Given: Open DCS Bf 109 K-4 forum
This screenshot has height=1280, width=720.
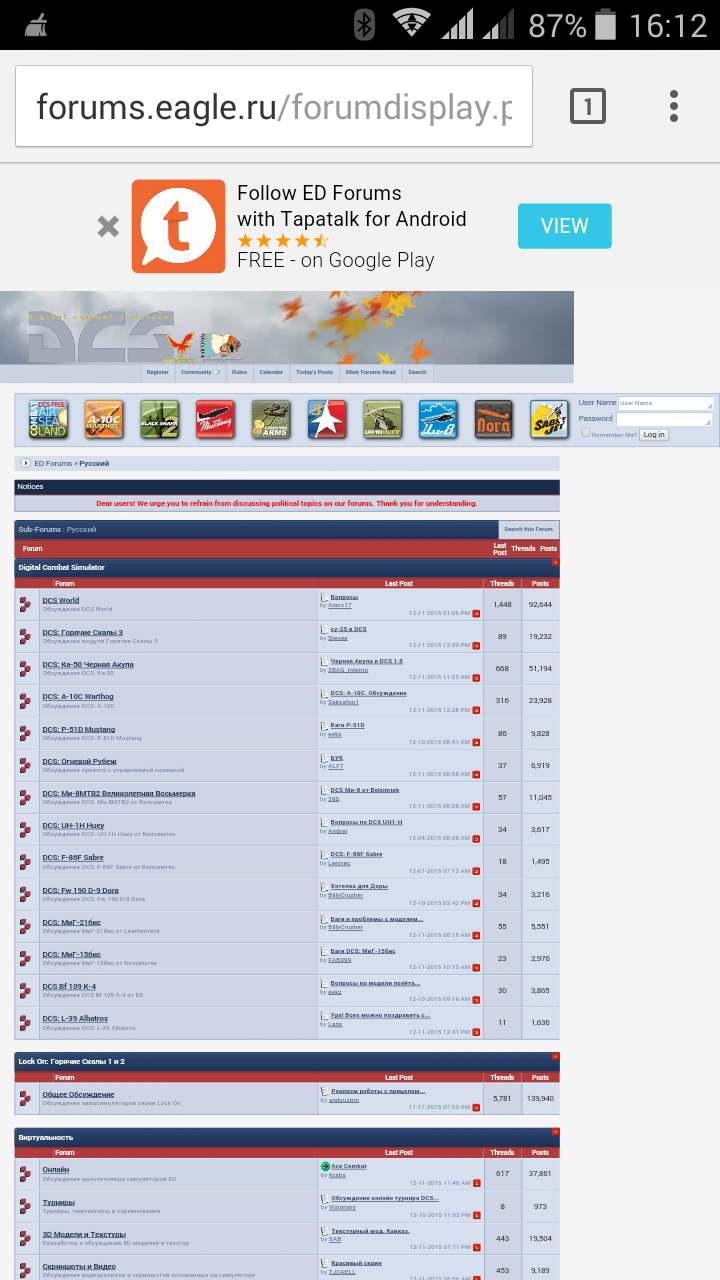Looking at the screenshot, I should coord(69,986).
